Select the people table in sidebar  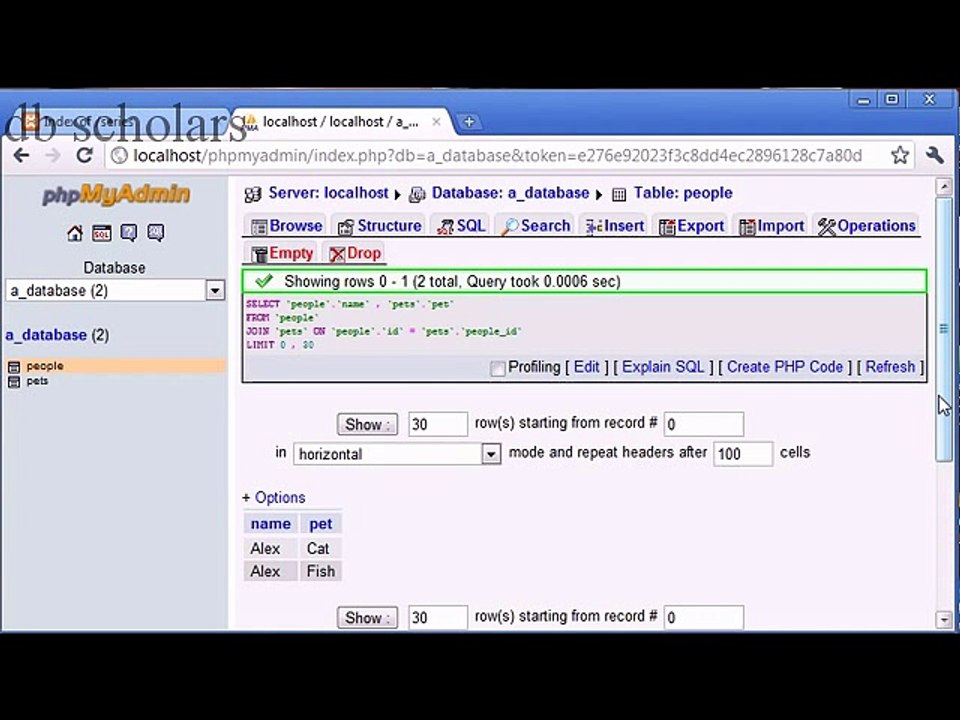pyautogui.click(x=45, y=366)
